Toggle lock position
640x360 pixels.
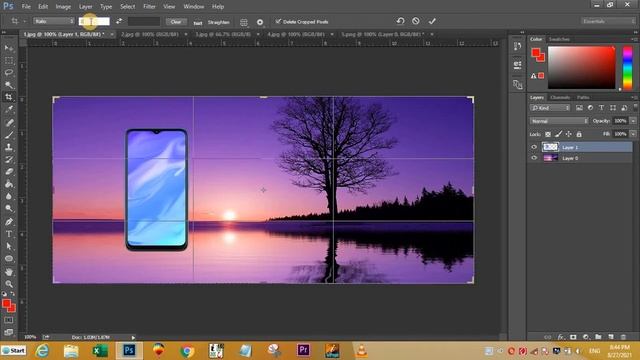(x=569, y=134)
